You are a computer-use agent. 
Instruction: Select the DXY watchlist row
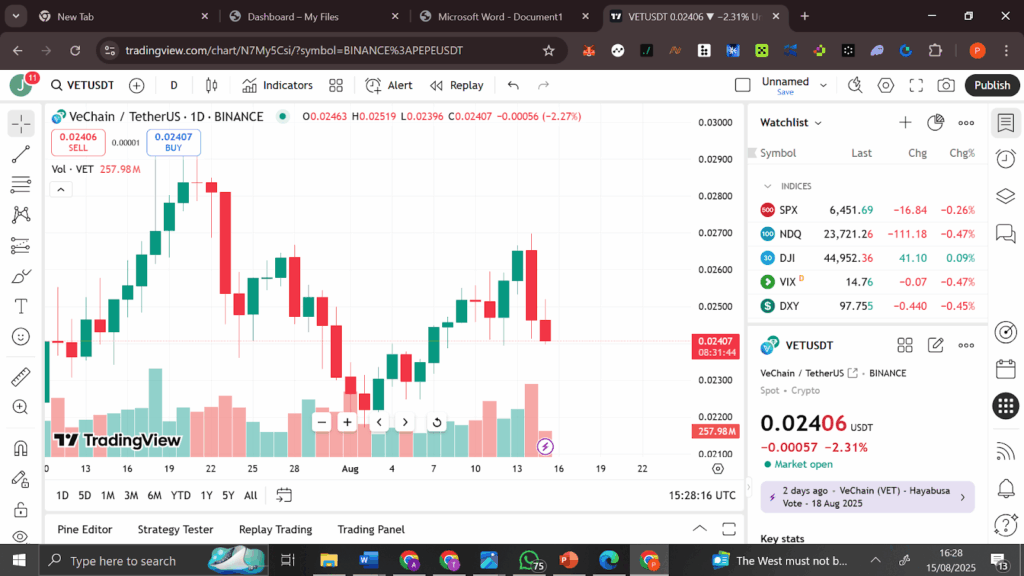(x=867, y=306)
